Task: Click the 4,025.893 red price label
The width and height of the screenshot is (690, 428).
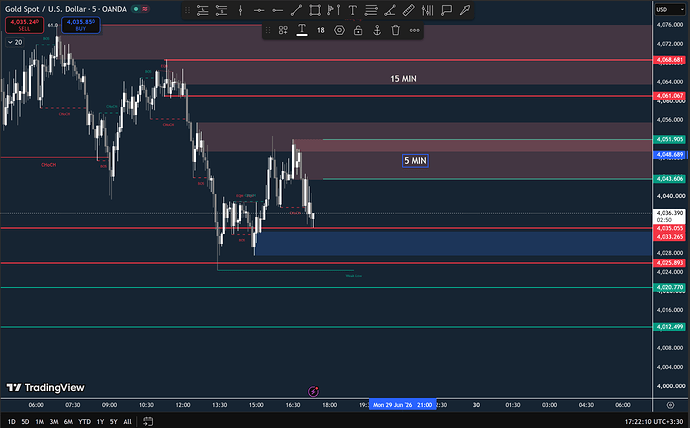Action: (669, 263)
